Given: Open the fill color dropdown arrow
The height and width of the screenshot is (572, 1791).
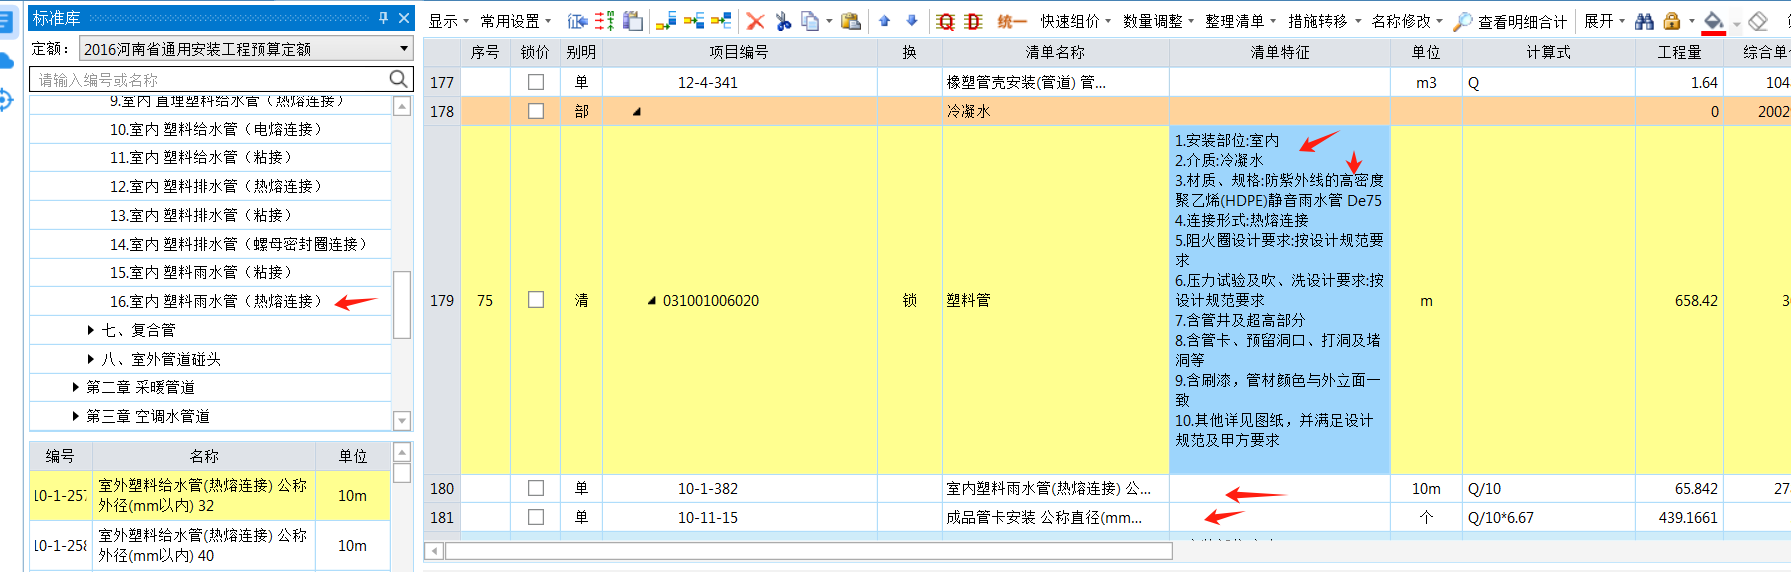Looking at the screenshot, I should coord(1736,21).
